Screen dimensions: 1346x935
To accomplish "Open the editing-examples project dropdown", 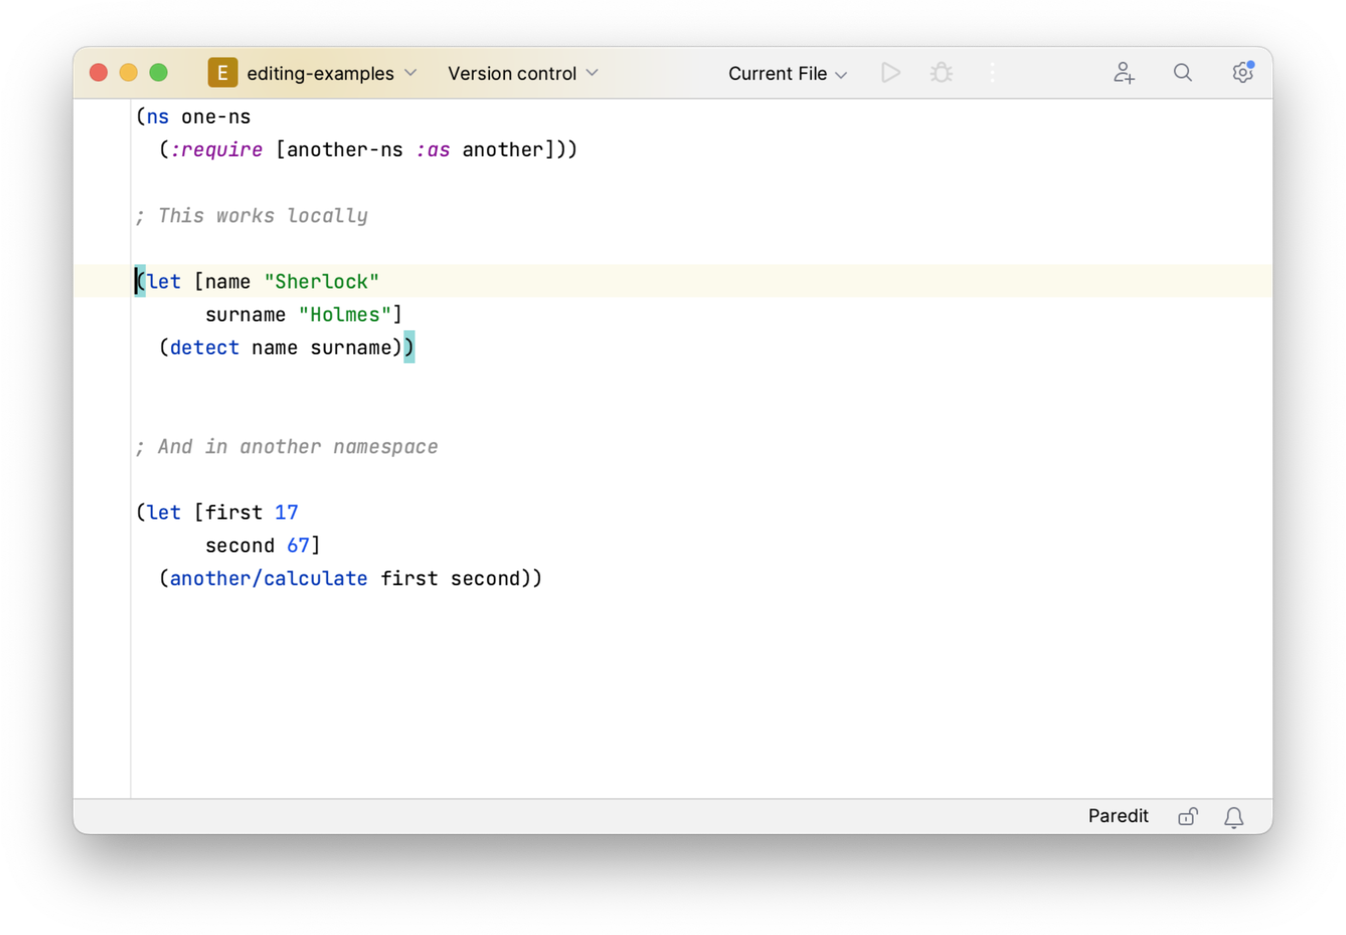I will click(x=331, y=73).
